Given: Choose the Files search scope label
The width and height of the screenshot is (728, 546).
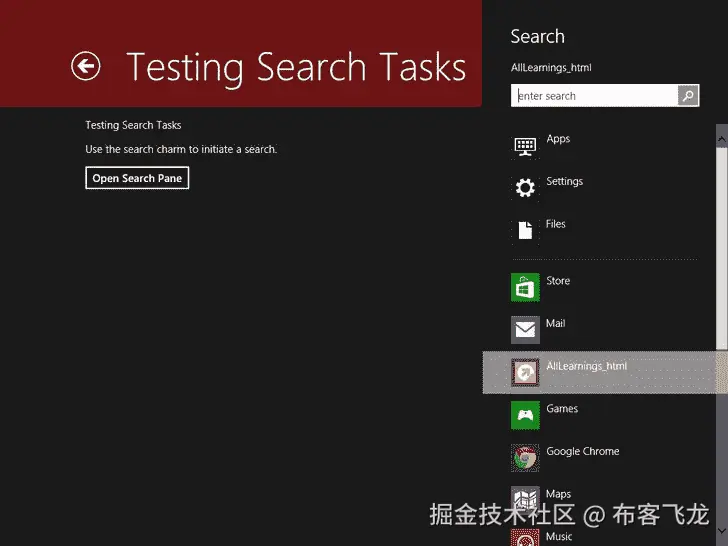Looking at the screenshot, I should pos(556,224).
